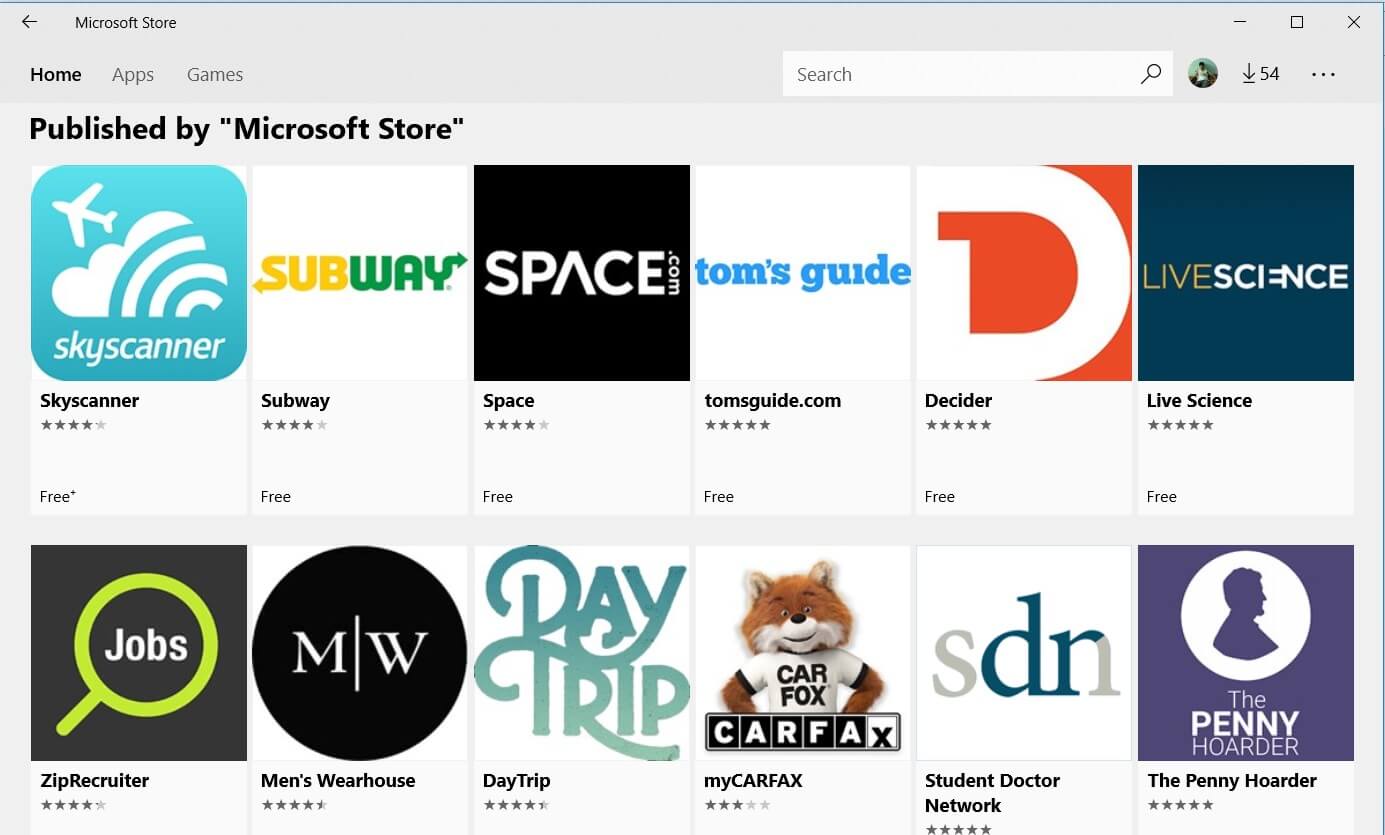Click the myCARFAX star rating
The height and width of the screenshot is (835, 1385).
click(x=737, y=805)
